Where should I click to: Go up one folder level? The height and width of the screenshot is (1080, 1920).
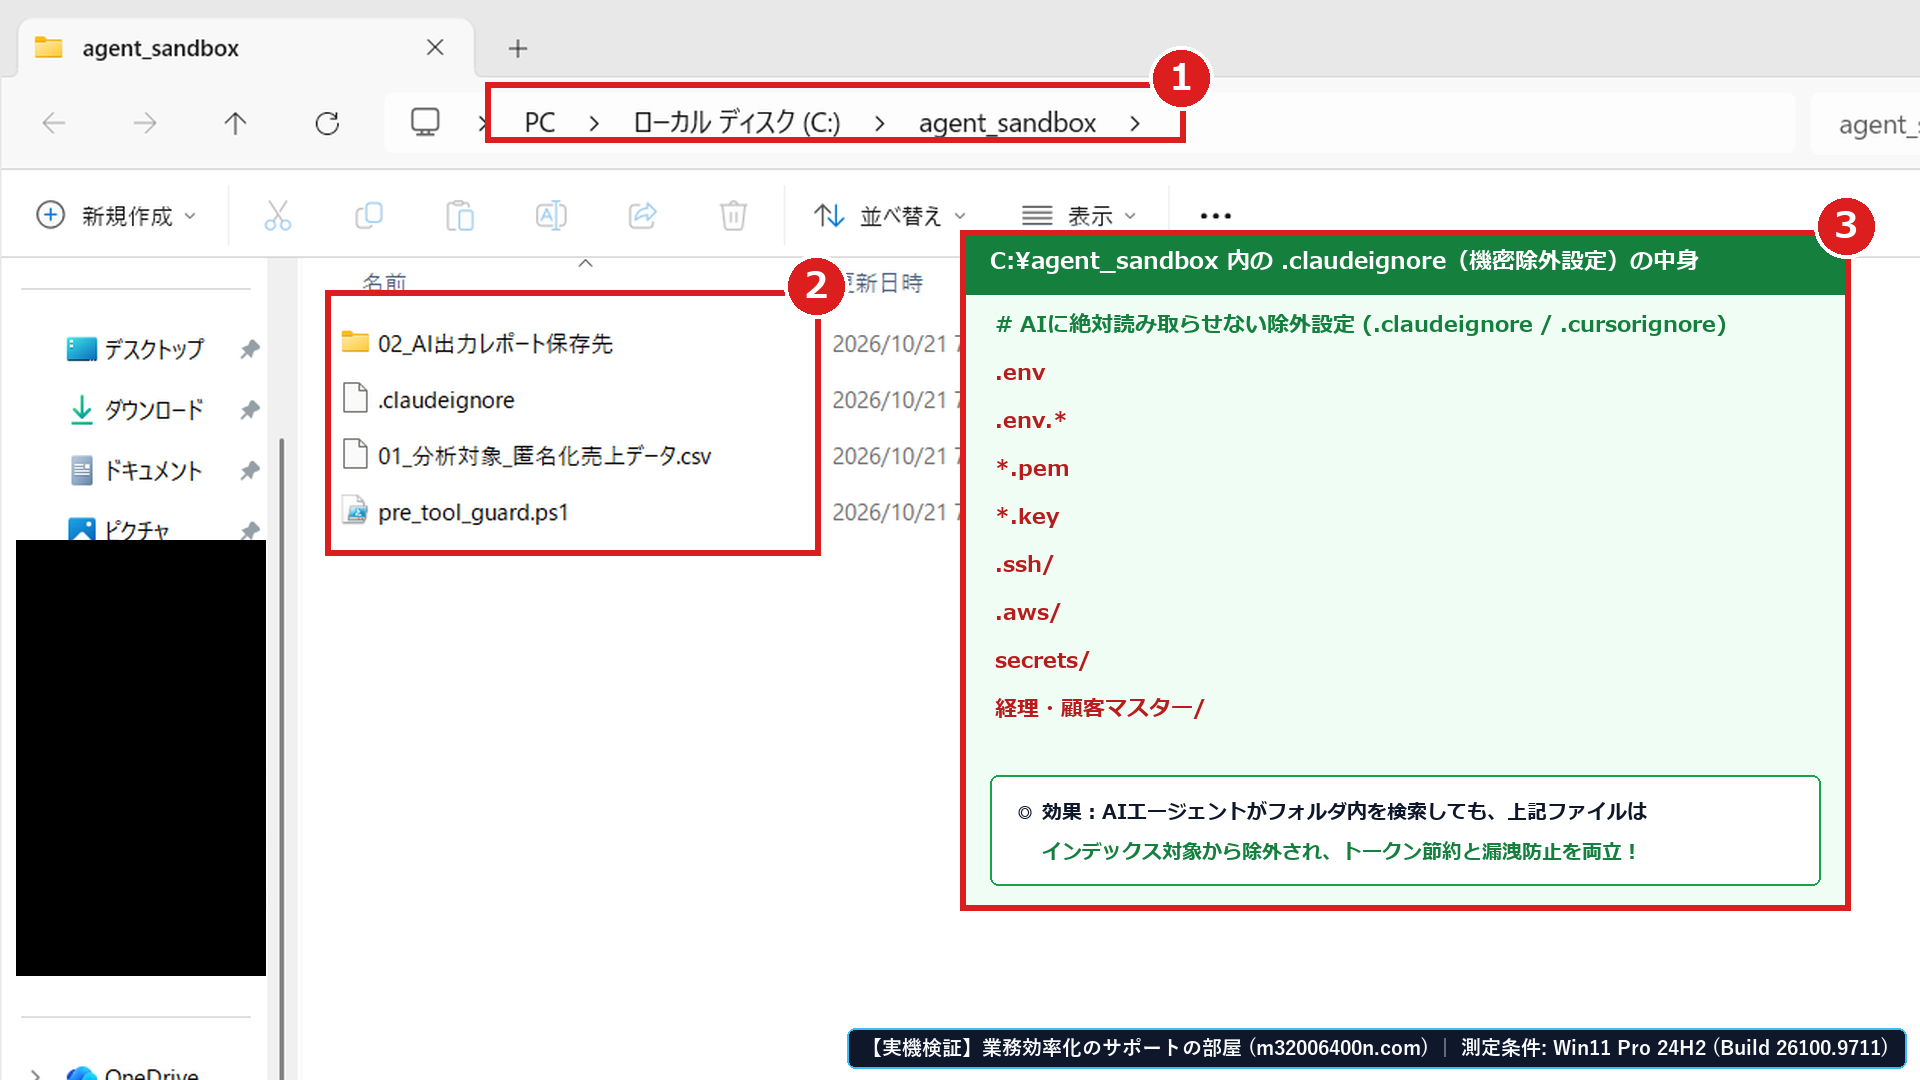pyautogui.click(x=235, y=123)
